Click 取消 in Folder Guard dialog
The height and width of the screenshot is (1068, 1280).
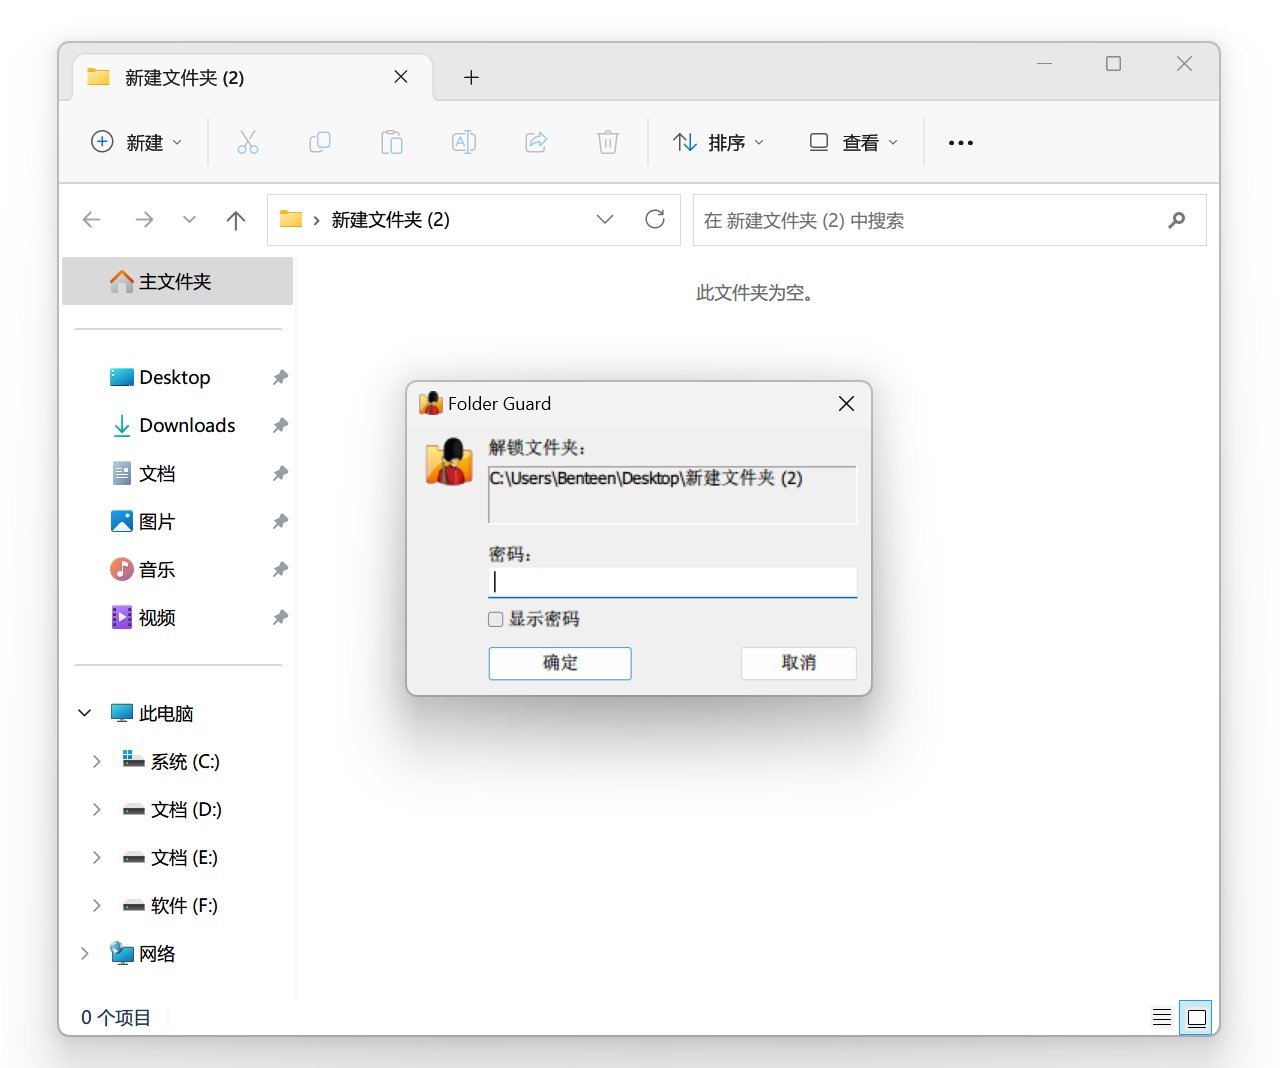click(x=798, y=663)
